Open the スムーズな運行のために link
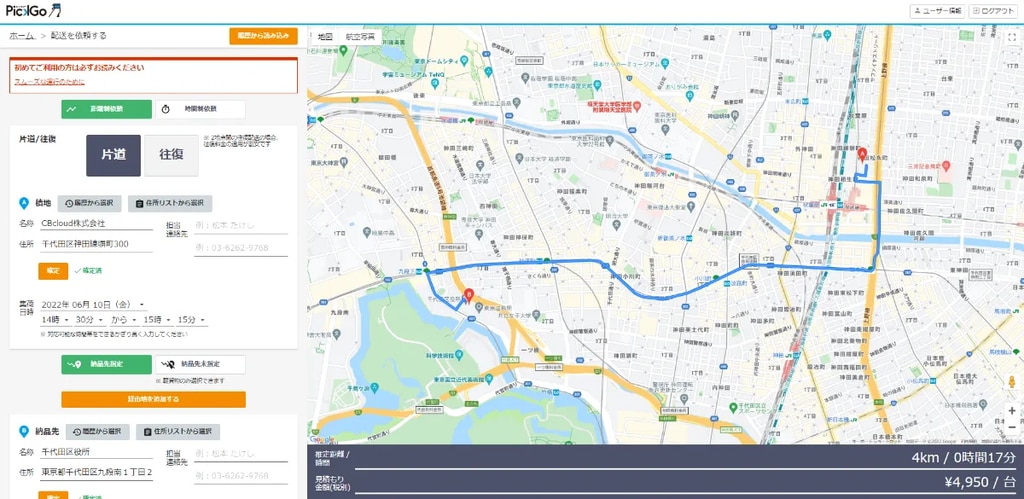The width and height of the screenshot is (1024, 499). tap(50, 82)
